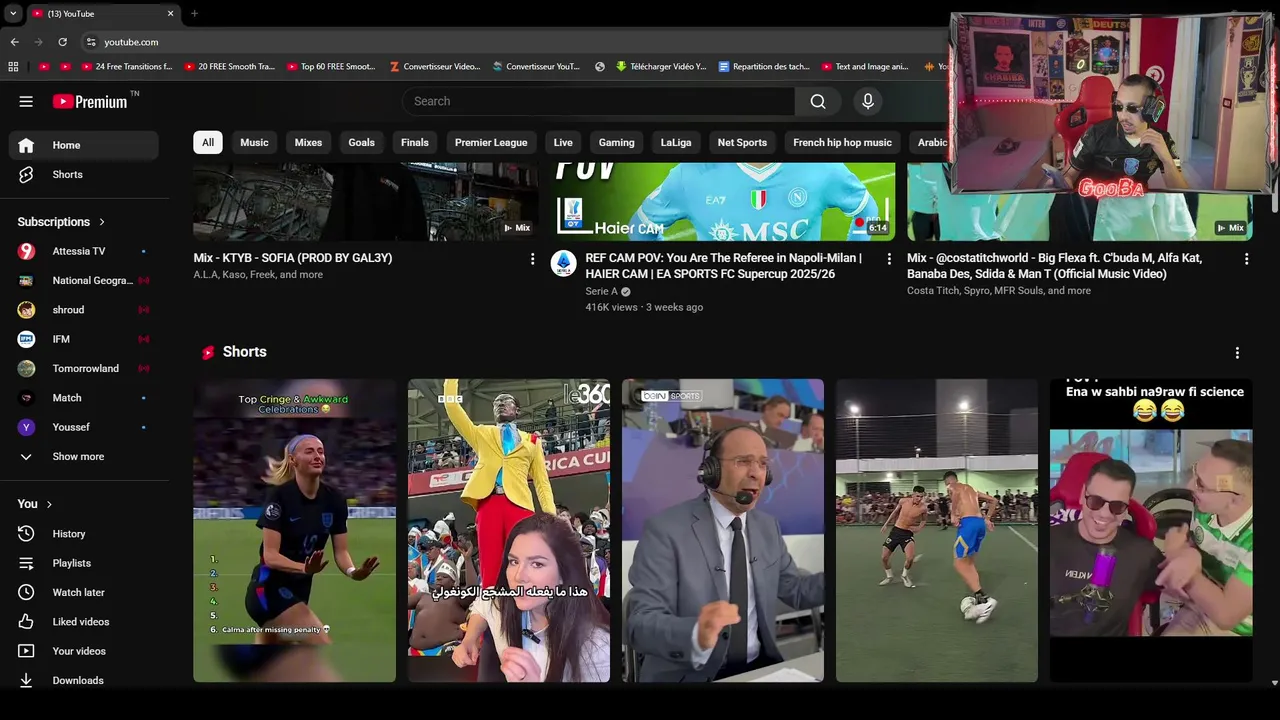
Task: Open Shorts from the sidebar
Action: (83, 174)
